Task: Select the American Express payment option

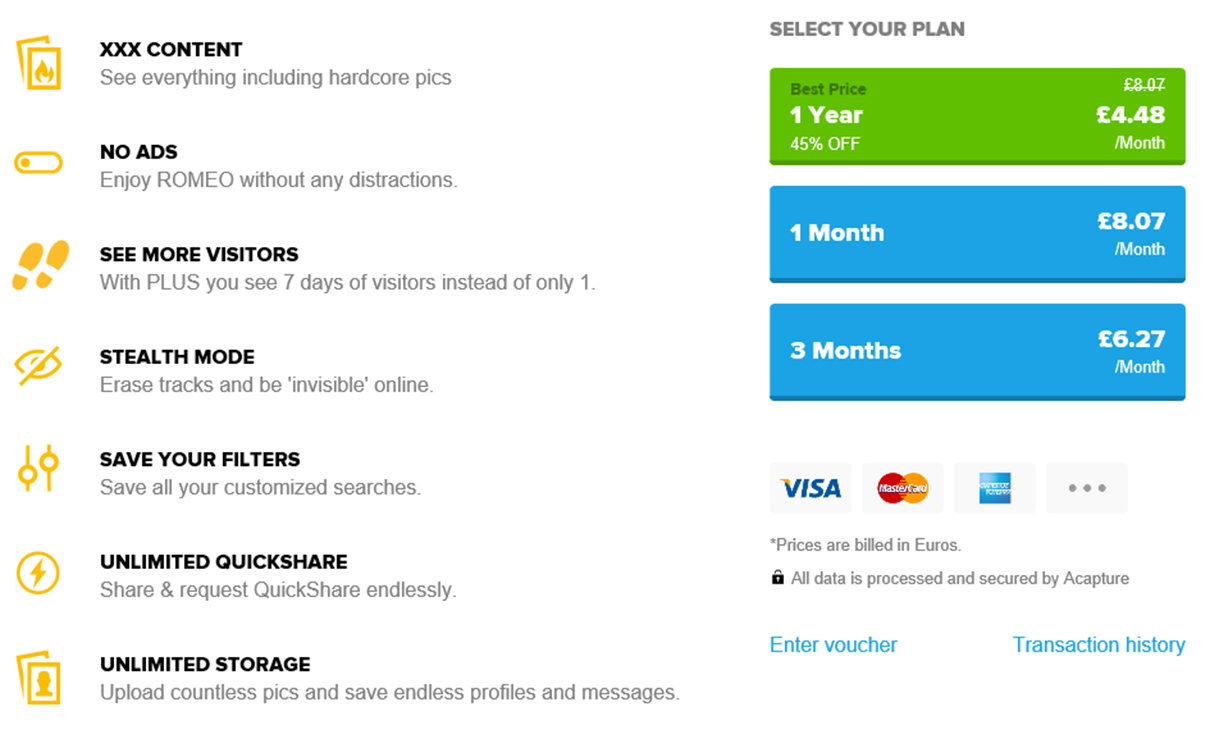Action: (x=994, y=488)
